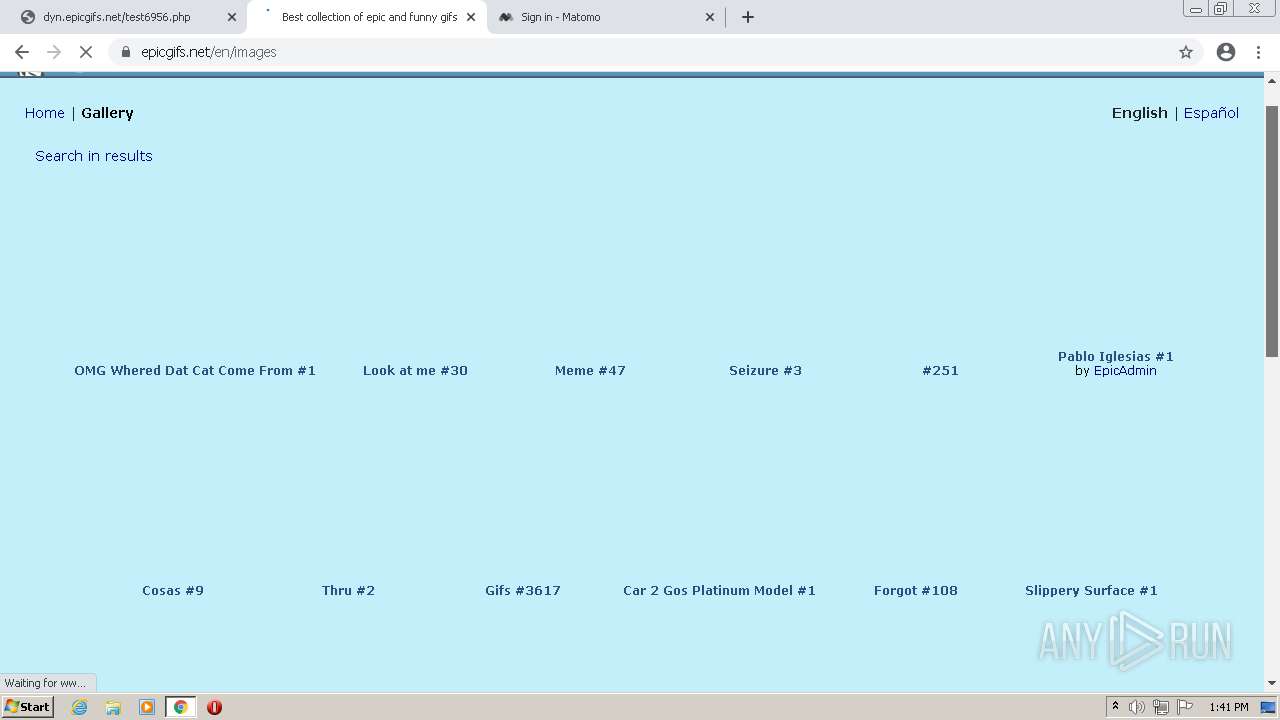1280x720 pixels.
Task: Open the Forgot #108 gif
Action: [x=916, y=590]
